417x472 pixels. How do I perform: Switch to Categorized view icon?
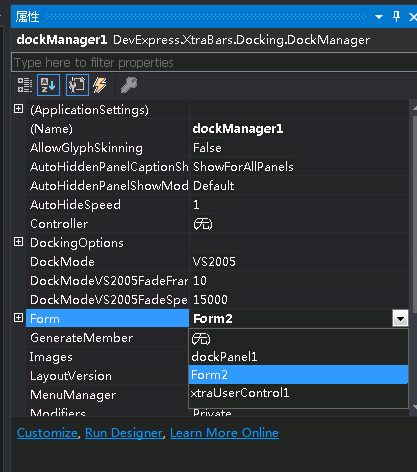click(25, 85)
